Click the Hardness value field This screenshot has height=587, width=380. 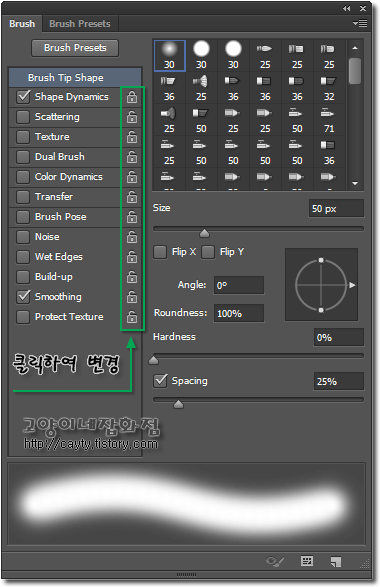click(338, 338)
